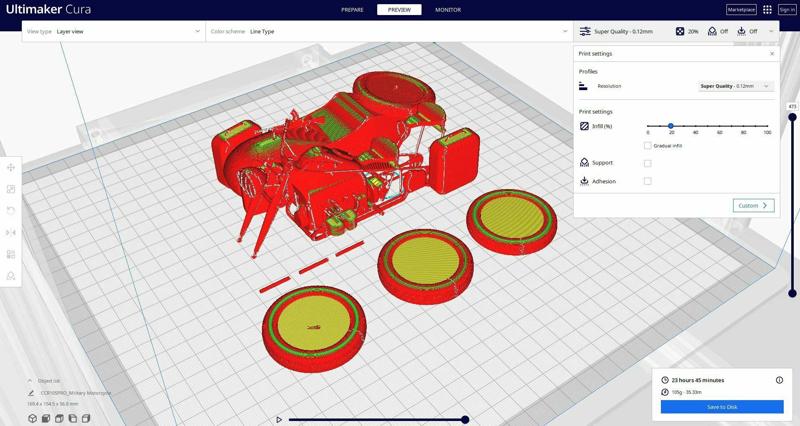
Task: Click the 20% infill summary icon
Action: [x=680, y=32]
